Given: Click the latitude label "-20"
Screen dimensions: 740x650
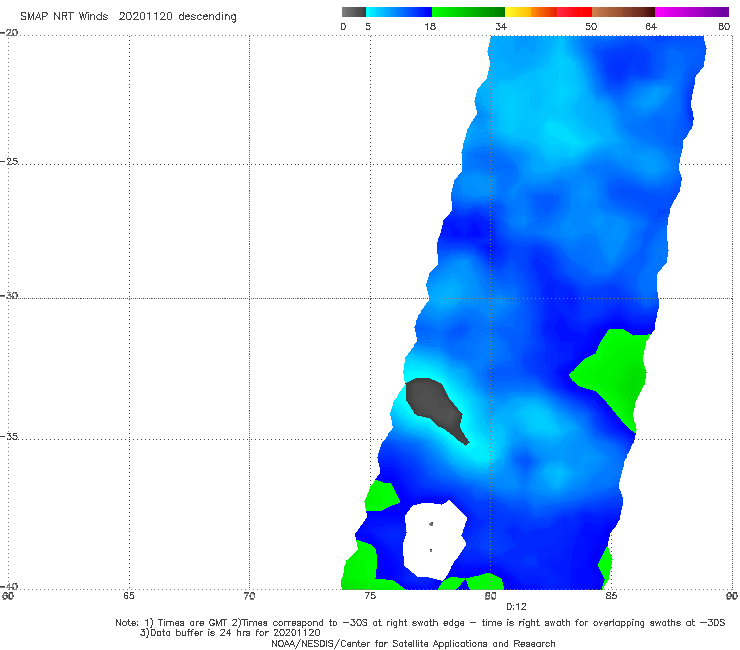Looking at the screenshot, I should click(9, 32).
